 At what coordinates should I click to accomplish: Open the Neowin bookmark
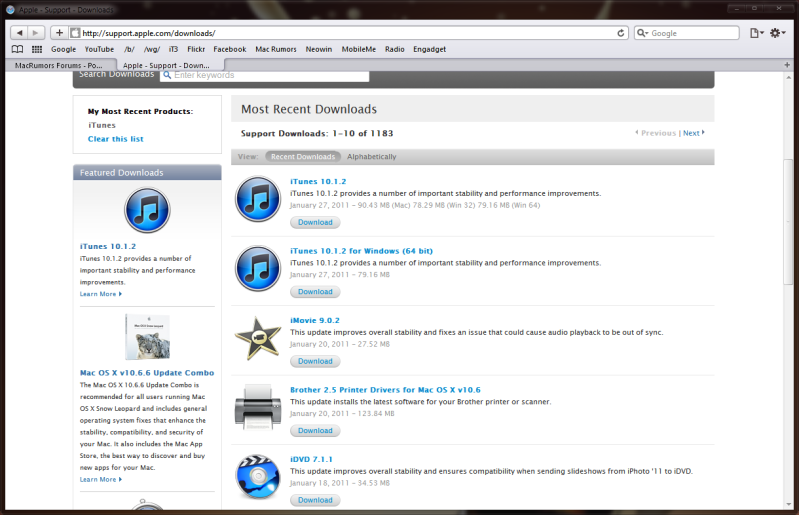[319, 49]
